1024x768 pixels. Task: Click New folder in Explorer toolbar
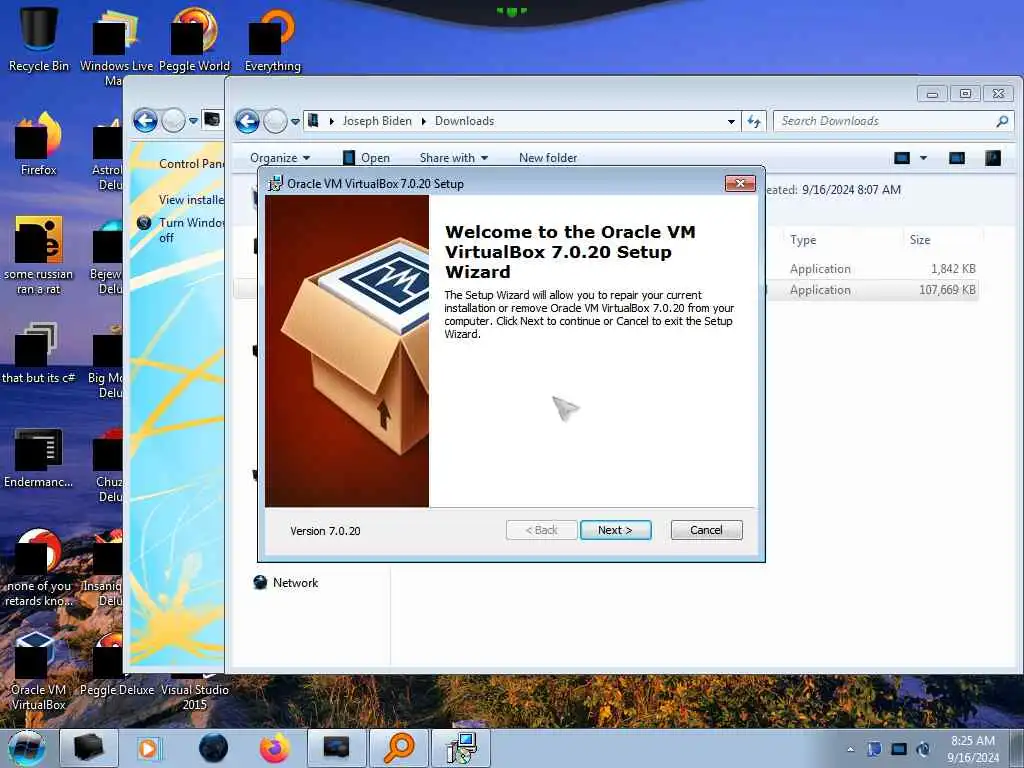coord(548,158)
